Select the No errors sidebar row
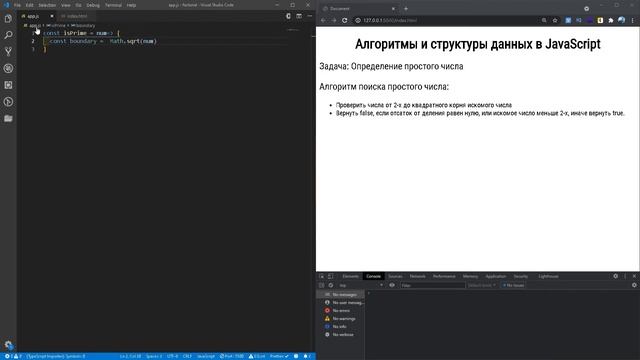 click(341, 311)
